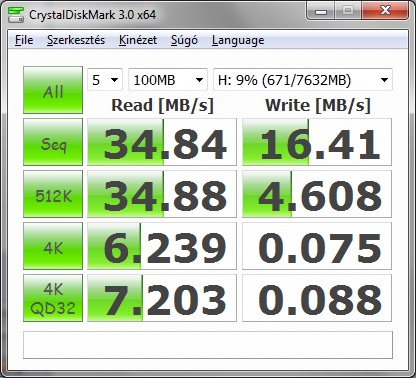Click the 4K QD32 write result 0.088
Screen dimensions: 416x378
pyautogui.click(x=317, y=298)
